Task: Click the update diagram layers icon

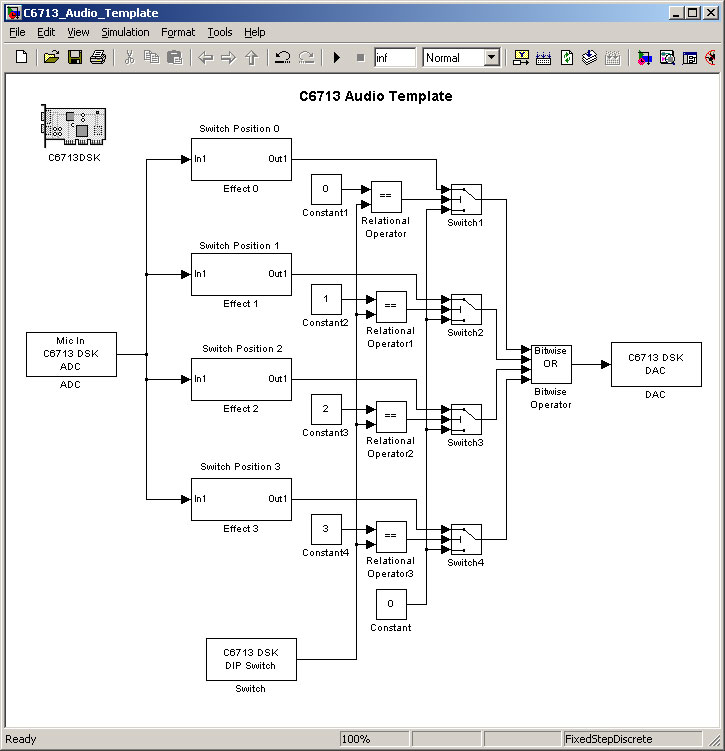Action: (589, 57)
